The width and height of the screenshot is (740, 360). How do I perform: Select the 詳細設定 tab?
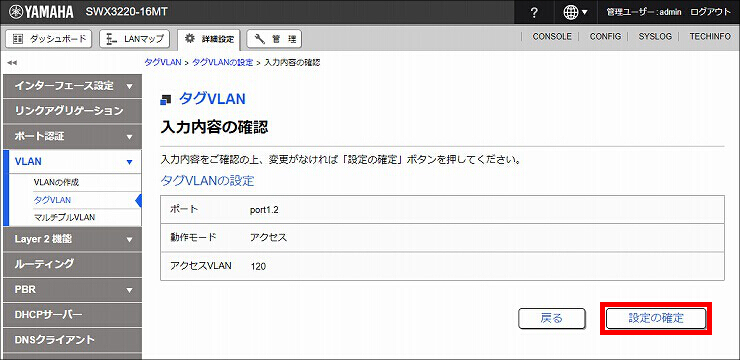[x=209, y=39]
